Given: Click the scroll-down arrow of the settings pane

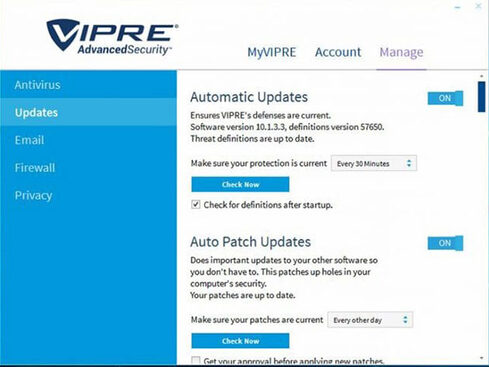Looking at the screenshot, I should (x=482, y=358).
